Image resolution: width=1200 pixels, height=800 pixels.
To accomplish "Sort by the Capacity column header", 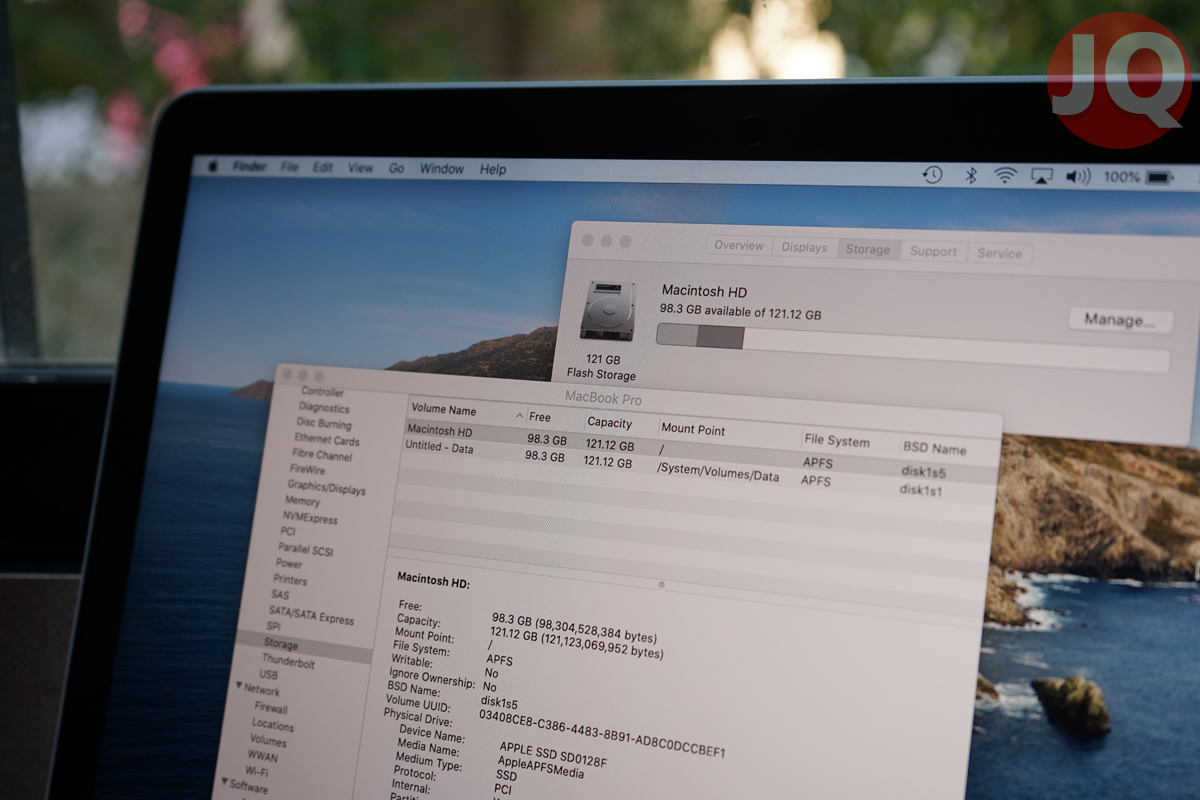I will pyautogui.click(x=609, y=422).
